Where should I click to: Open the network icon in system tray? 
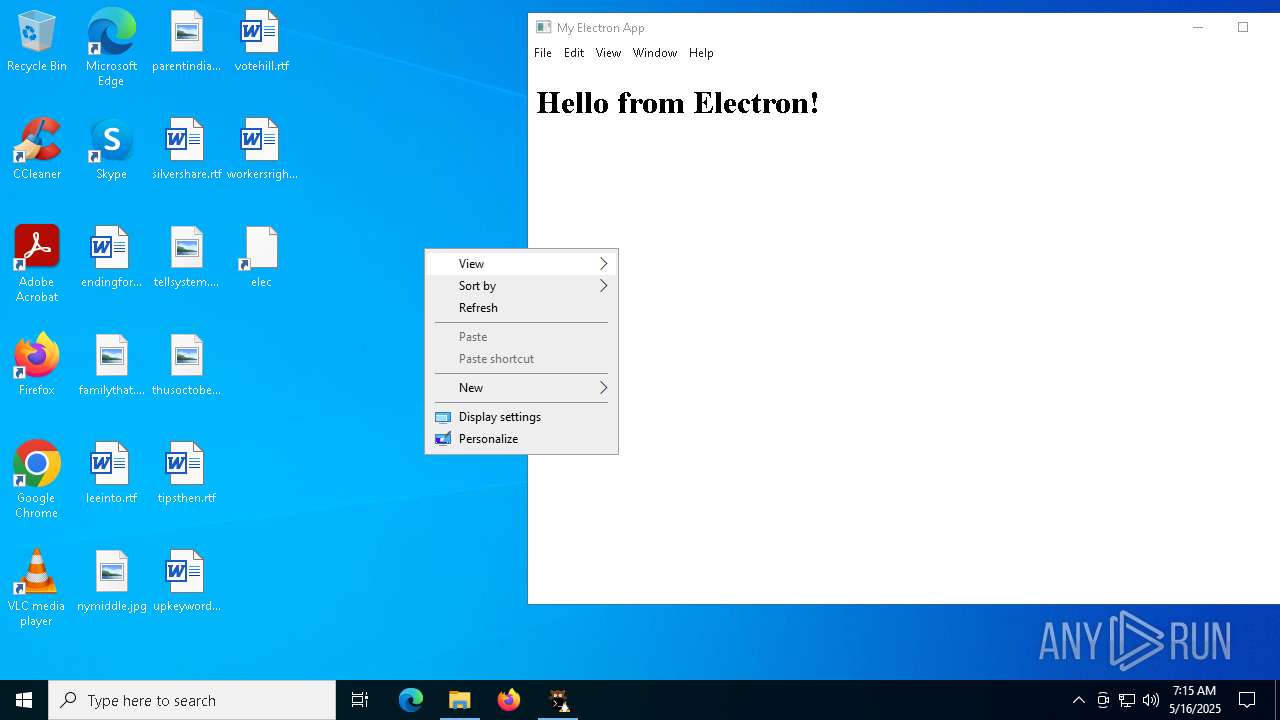(x=1127, y=700)
